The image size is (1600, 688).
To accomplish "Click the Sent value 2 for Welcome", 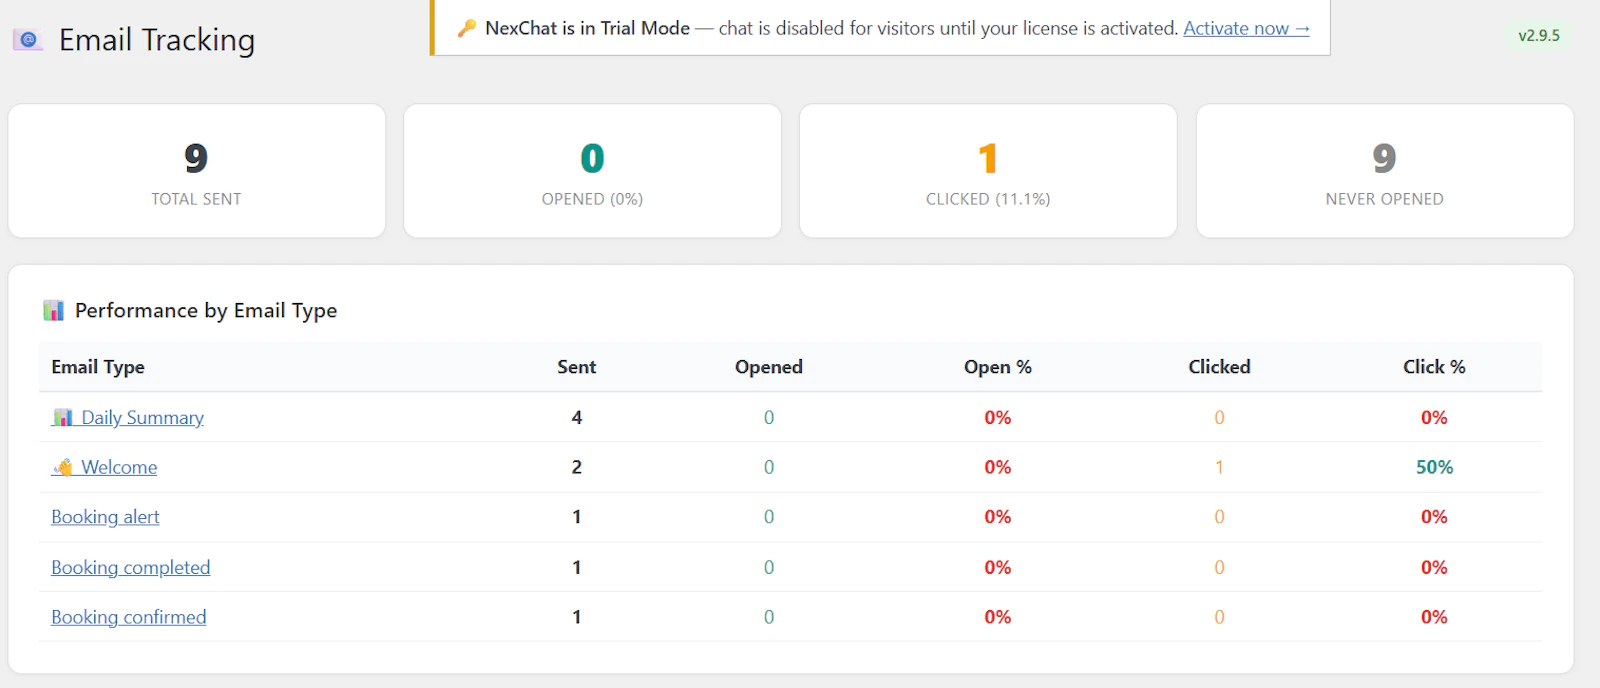I will click(x=577, y=467).
